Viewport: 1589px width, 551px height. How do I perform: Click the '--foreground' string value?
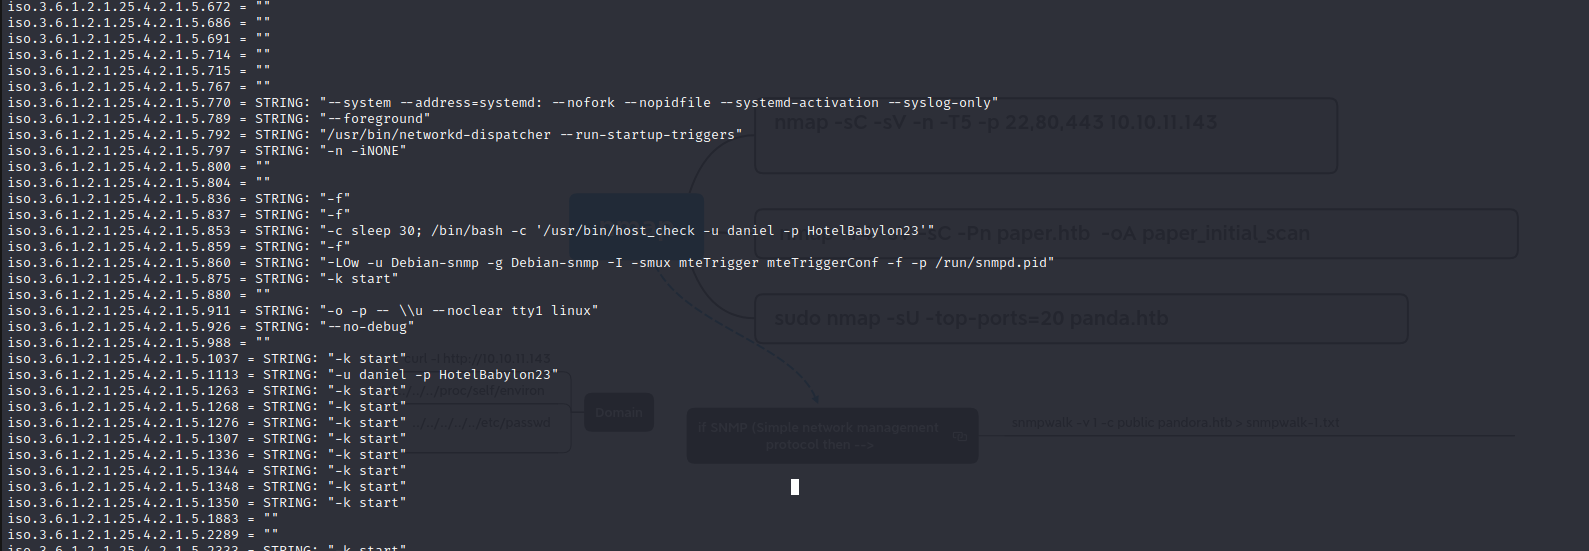pyautogui.click(x=375, y=119)
